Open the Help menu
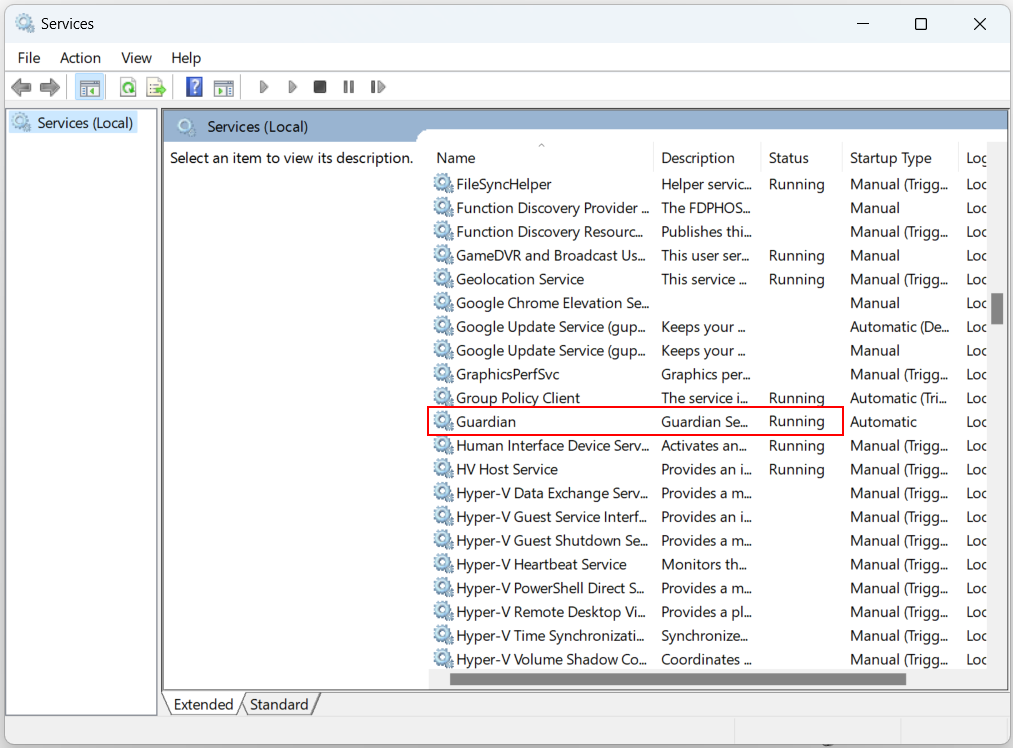The height and width of the screenshot is (748, 1013). [186, 58]
